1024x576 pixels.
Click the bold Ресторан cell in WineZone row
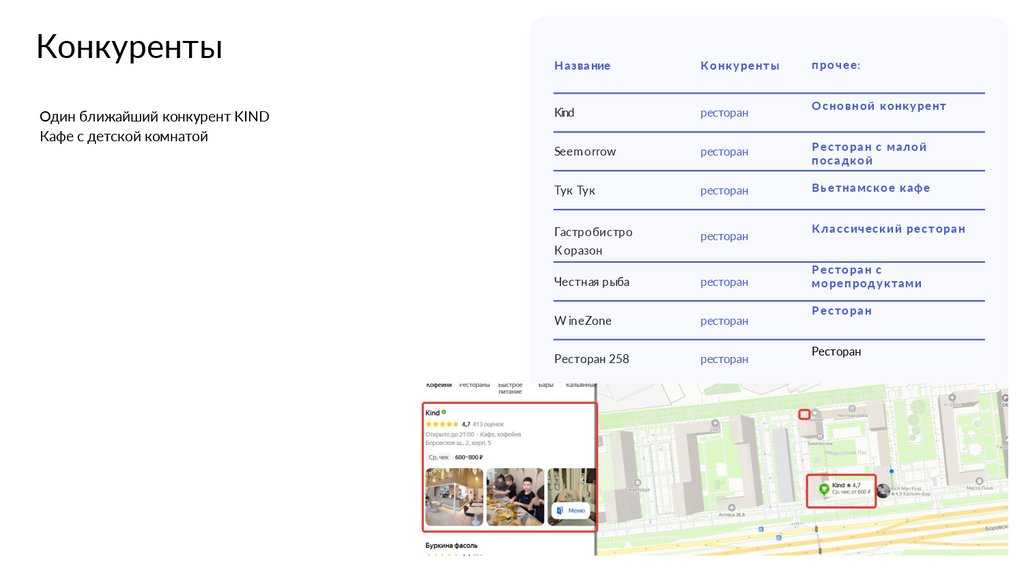841,310
